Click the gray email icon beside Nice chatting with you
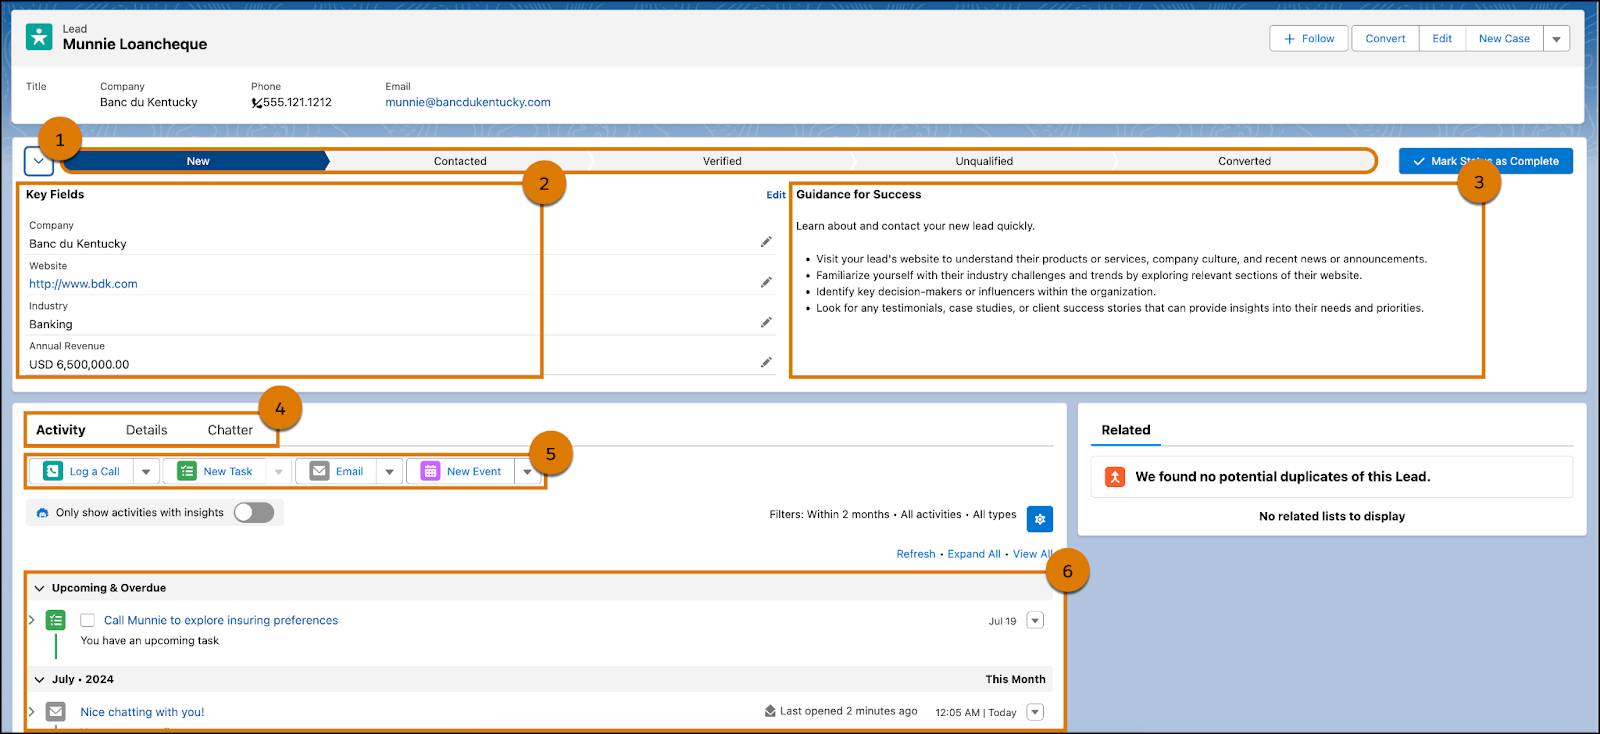The image size is (1600, 734). (x=56, y=712)
